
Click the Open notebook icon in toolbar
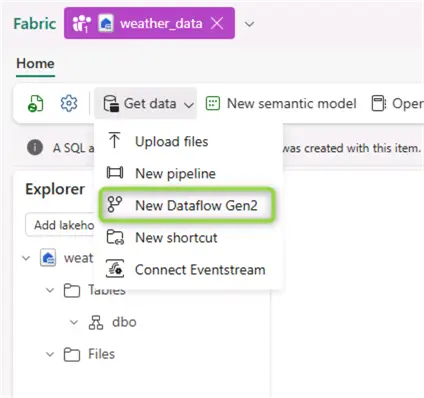(x=379, y=103)
